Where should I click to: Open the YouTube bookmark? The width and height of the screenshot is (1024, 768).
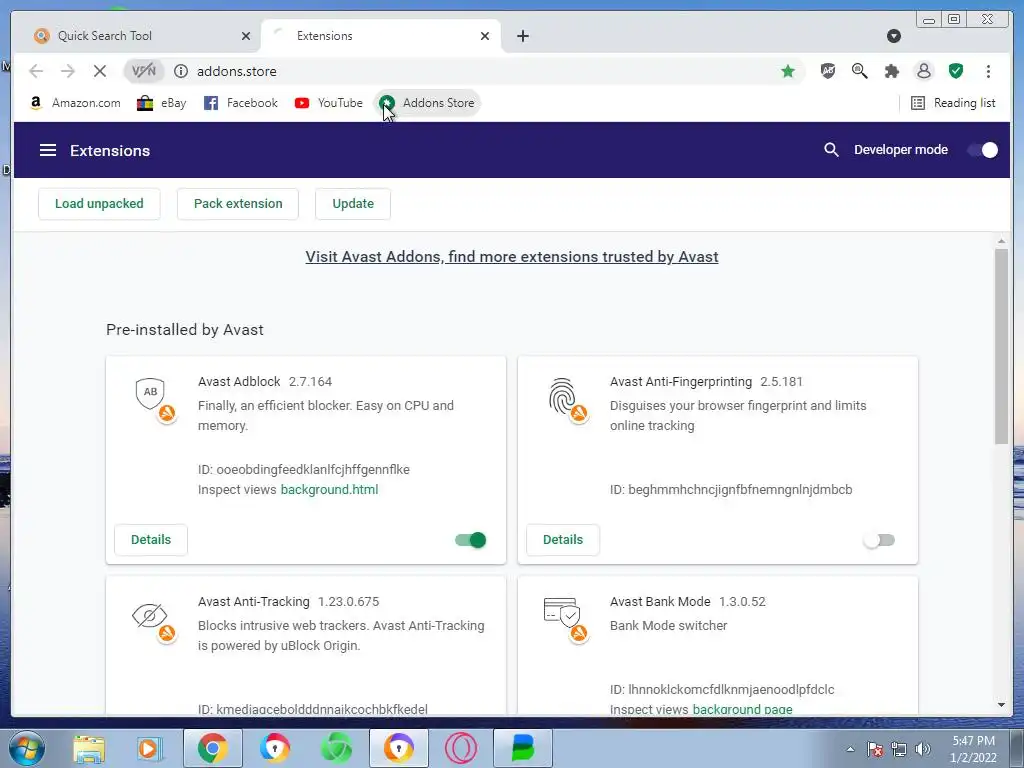tap(328, 103)
